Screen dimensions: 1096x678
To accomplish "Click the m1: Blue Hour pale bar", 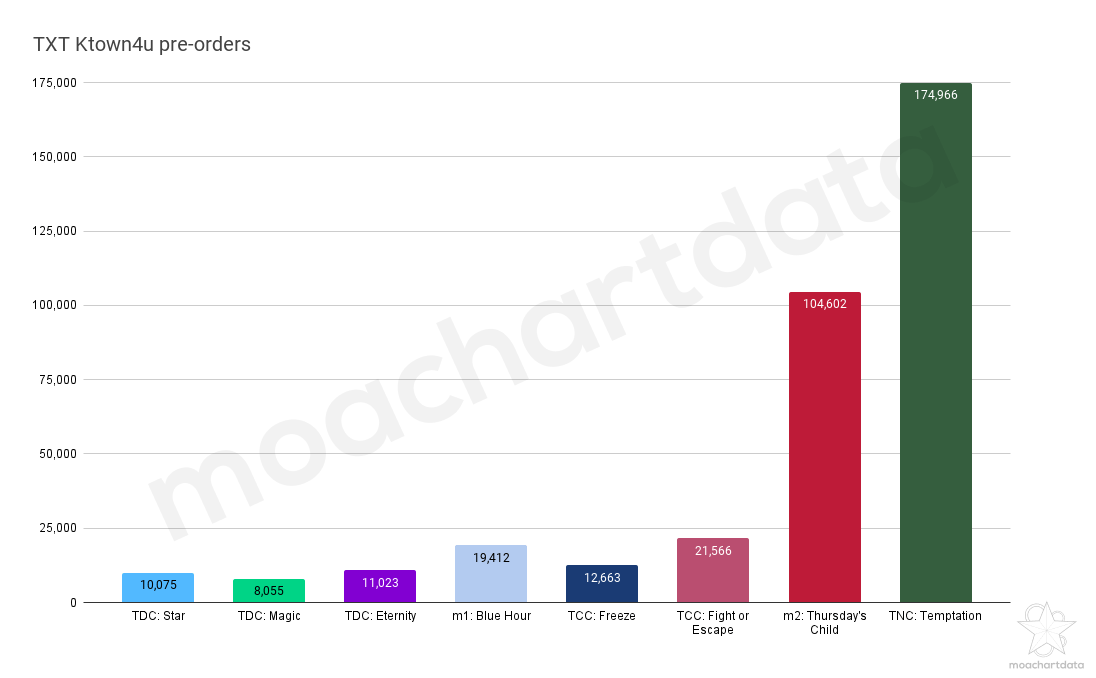I will (491, 574).
